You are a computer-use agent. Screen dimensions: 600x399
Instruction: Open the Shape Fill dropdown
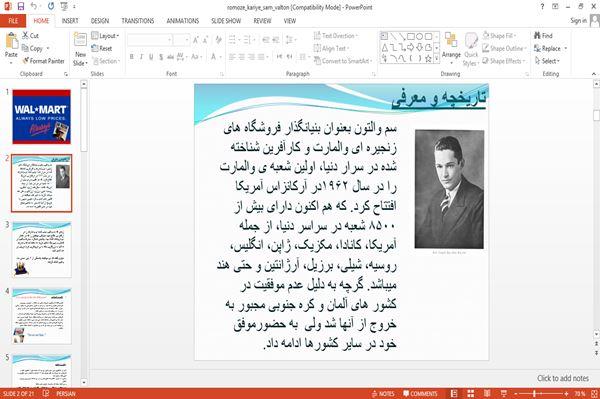click(499, 36)
